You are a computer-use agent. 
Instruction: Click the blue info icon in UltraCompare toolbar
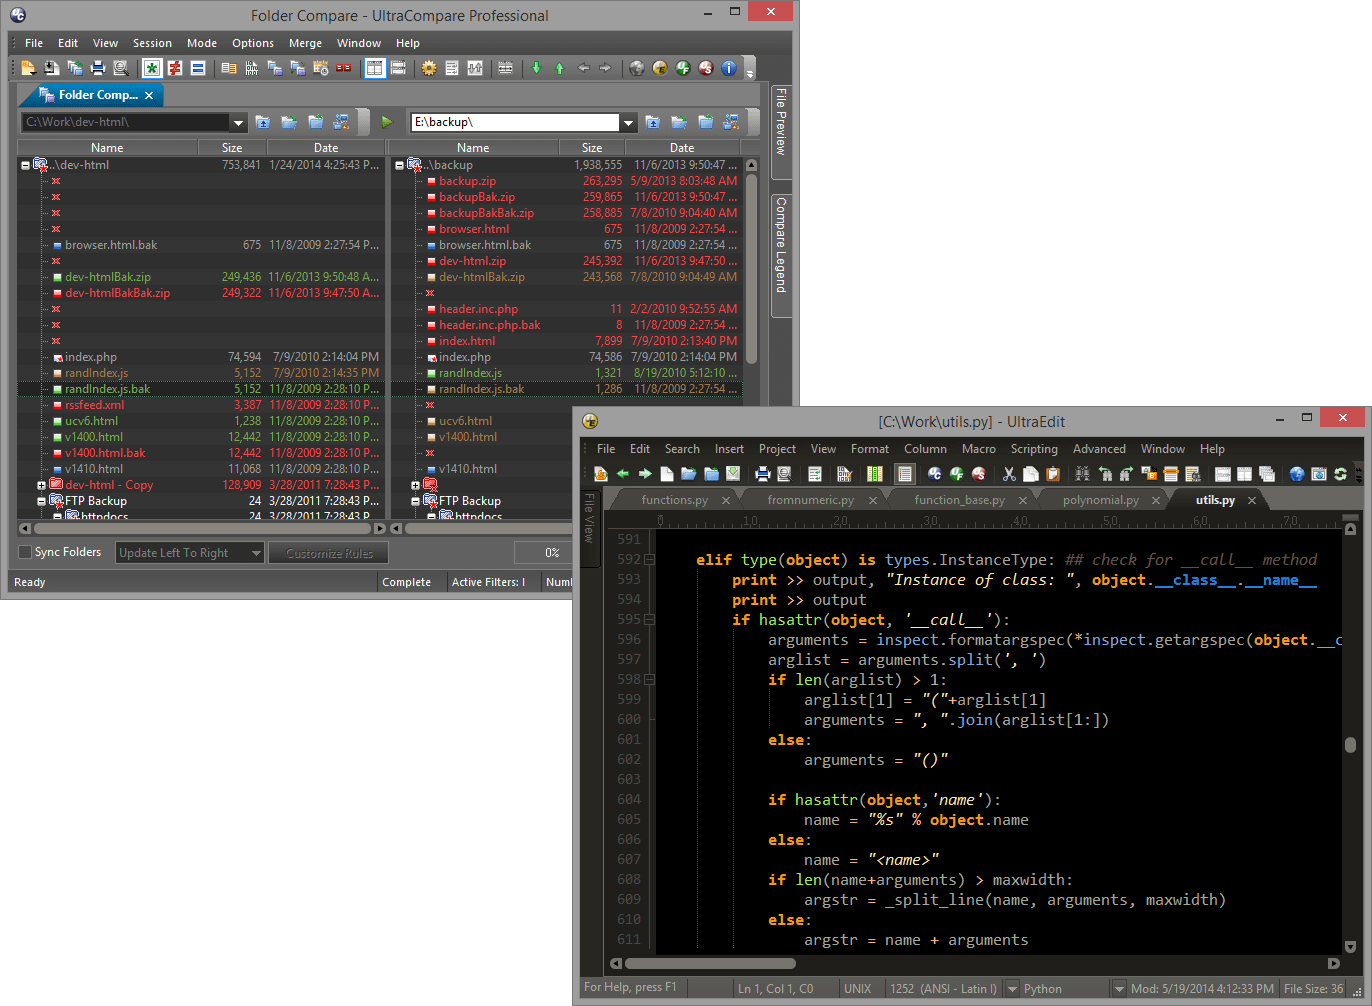(x=729, y=68)
